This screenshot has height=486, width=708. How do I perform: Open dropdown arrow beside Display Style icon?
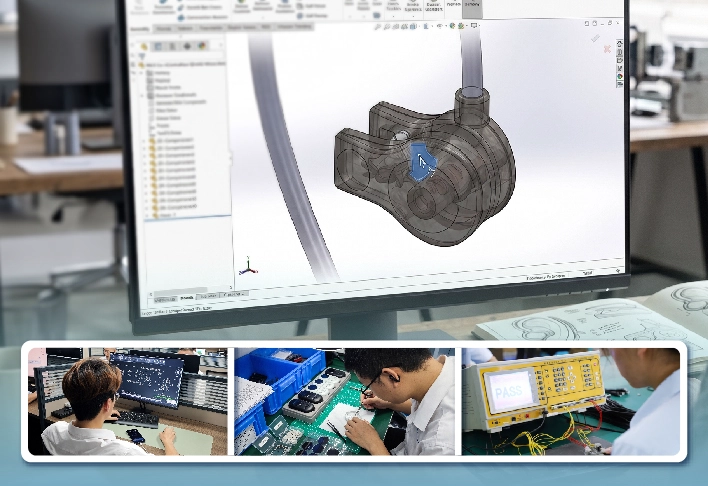tap(433, 26)
